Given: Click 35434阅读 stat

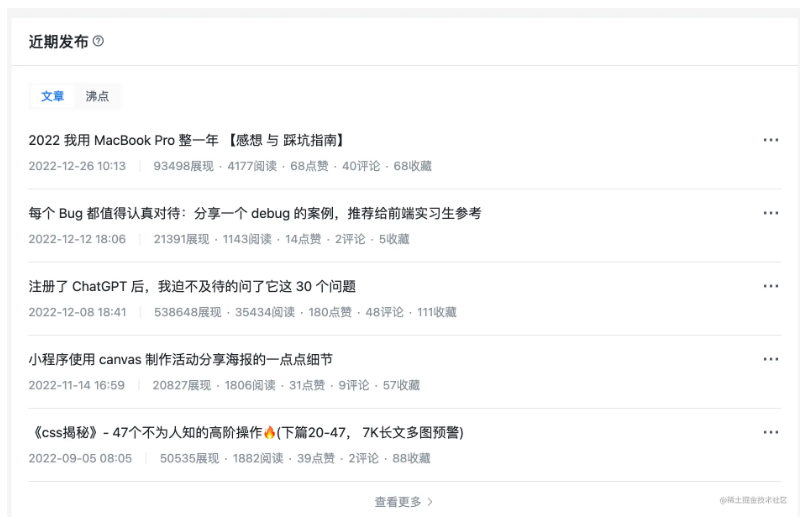Looking at the screenshot, I should 265,312.
